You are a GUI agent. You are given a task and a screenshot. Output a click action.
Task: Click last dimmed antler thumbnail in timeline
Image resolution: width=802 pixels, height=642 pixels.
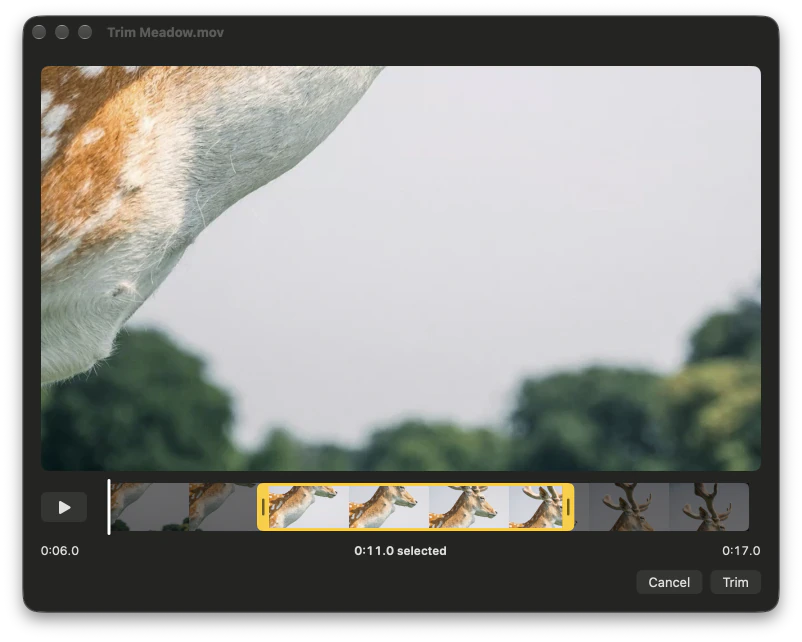709,507
